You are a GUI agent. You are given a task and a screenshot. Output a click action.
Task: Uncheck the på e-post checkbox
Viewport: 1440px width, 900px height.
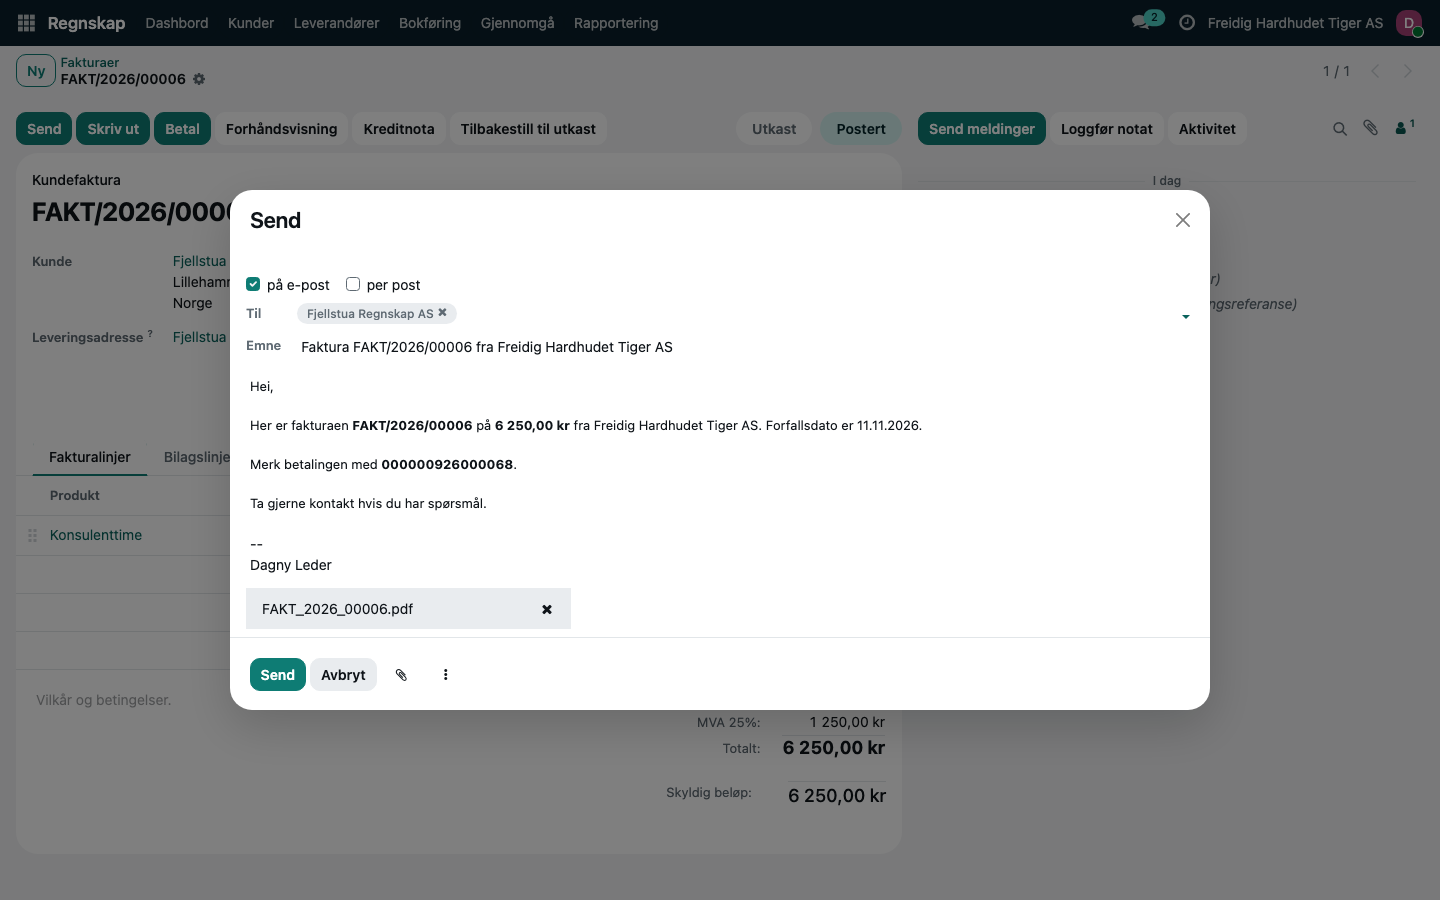(x=253, y=284)
